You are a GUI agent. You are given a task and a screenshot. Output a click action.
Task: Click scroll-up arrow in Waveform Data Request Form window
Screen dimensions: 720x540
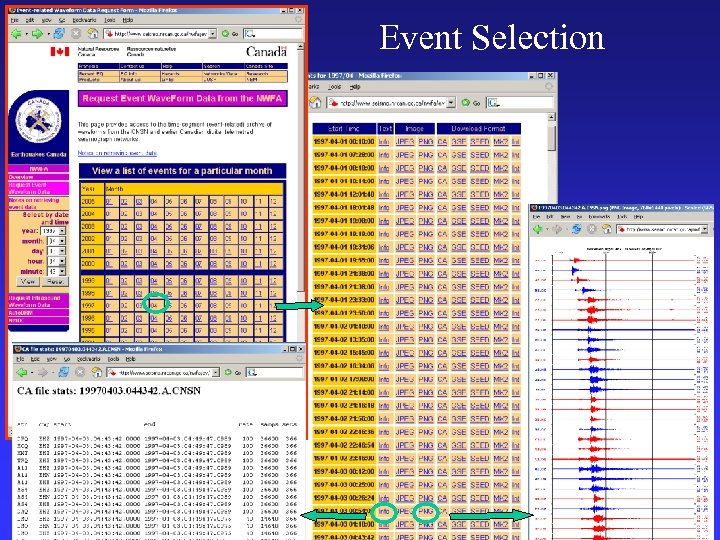[301, 47]
